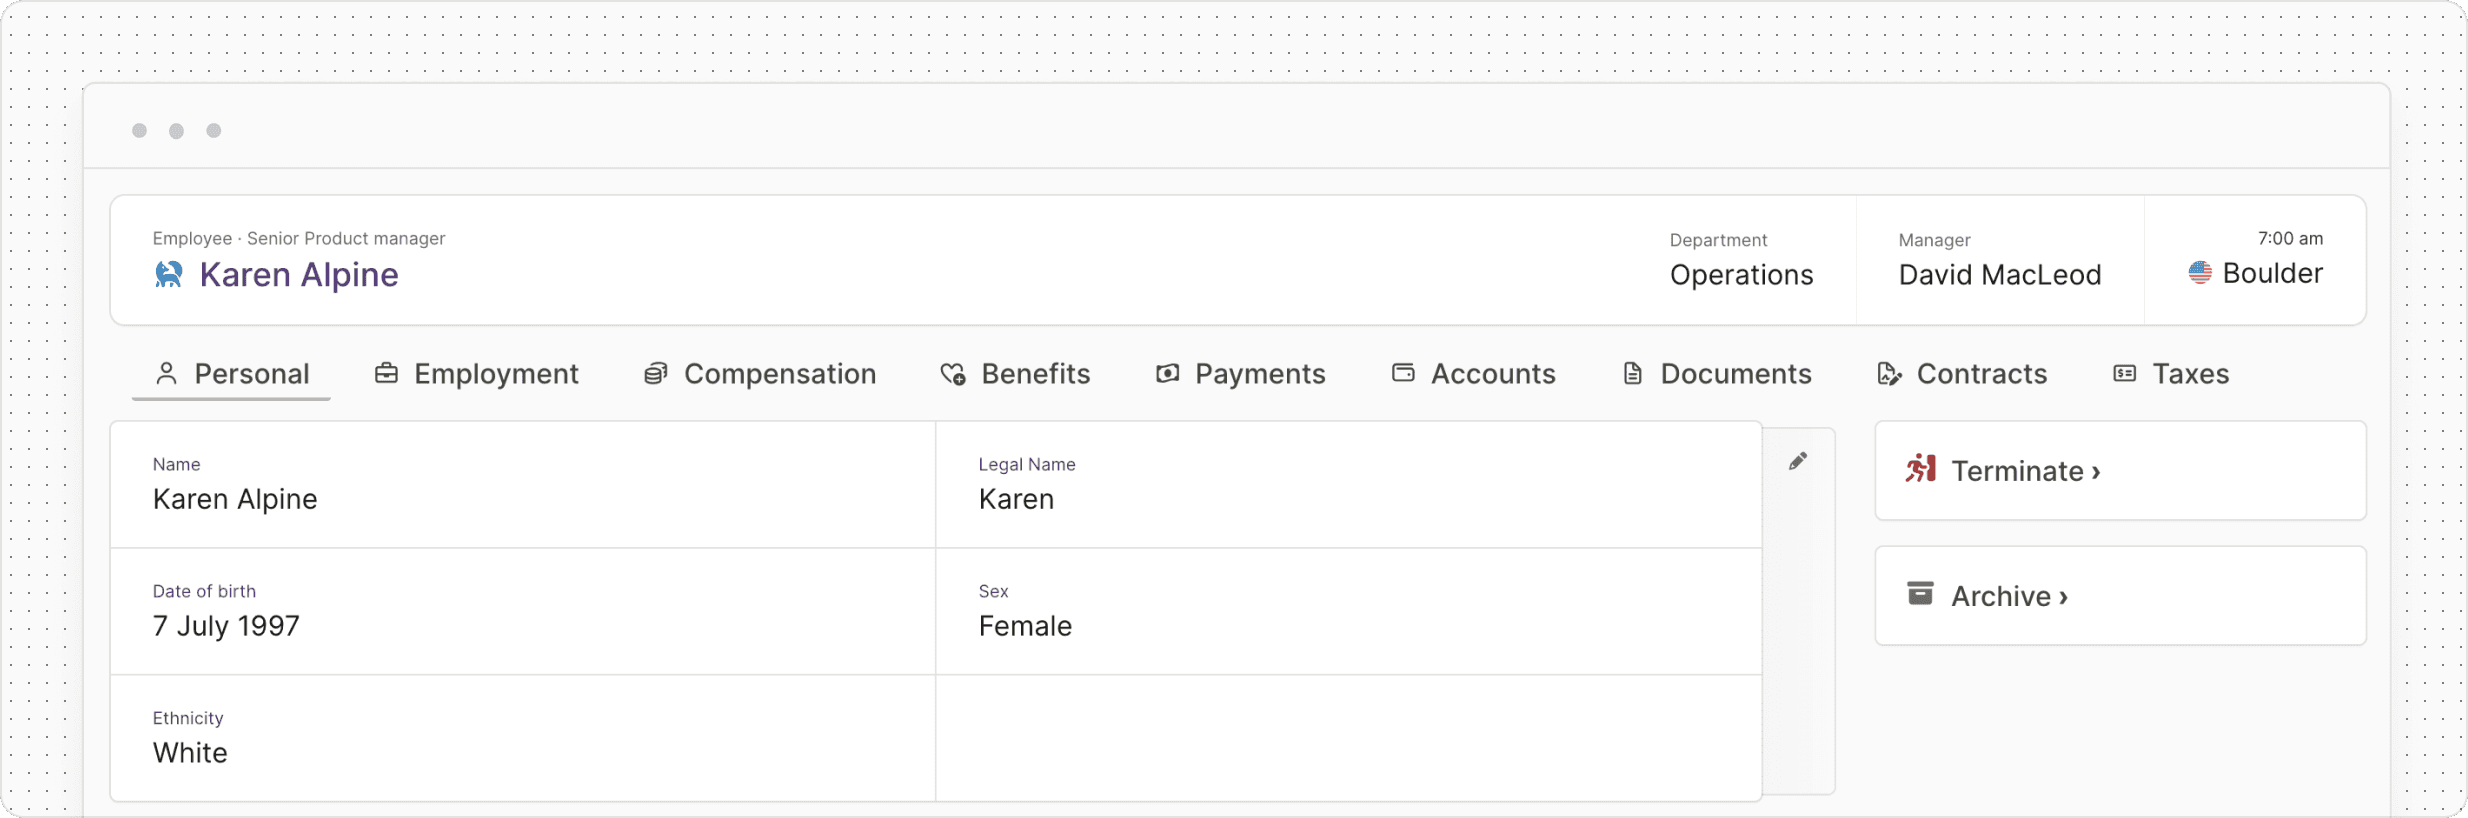2468x818 pixels.
Task: Click the coins icon for Compensation
Action: (655, 373)
